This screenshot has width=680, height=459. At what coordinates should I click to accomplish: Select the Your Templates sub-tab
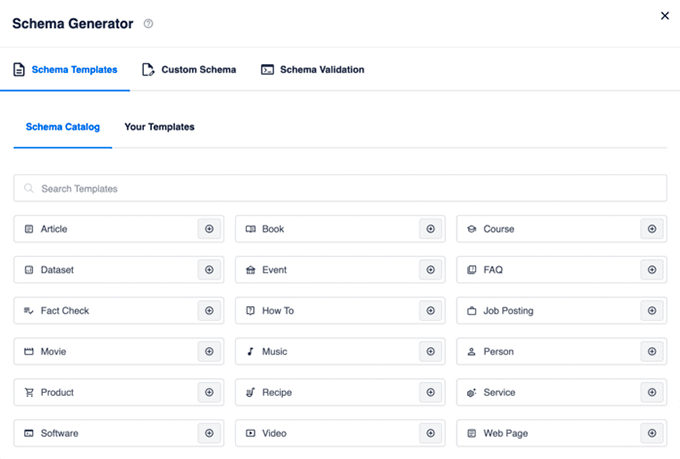(x=159, y=127)
